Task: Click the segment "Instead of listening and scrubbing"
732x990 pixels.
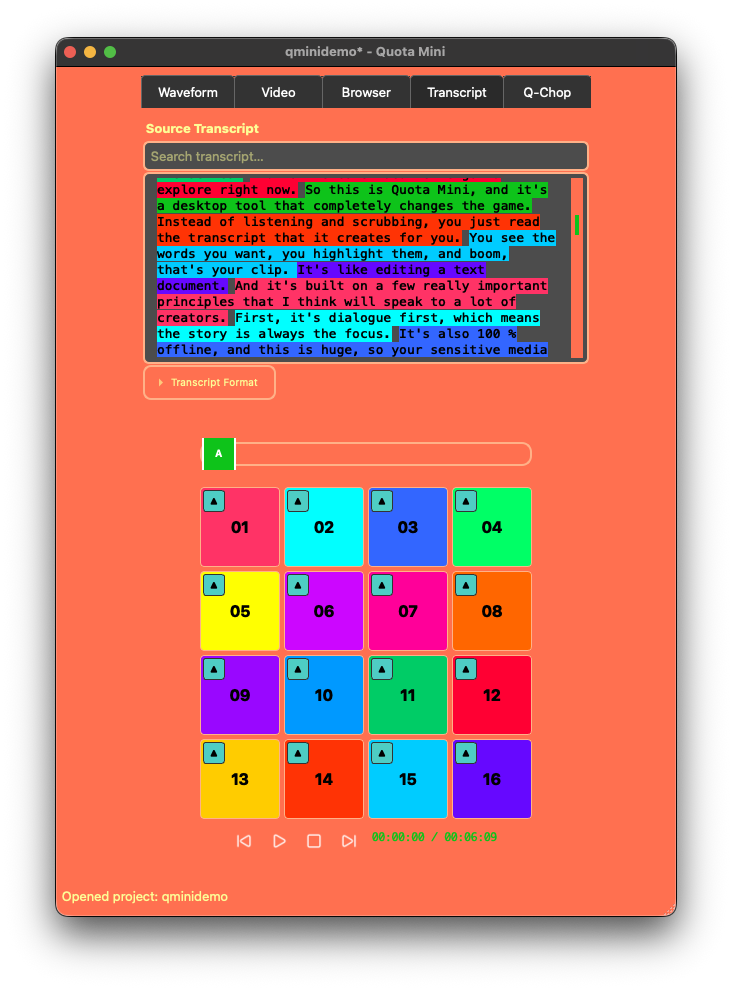Action: point(290,222)
